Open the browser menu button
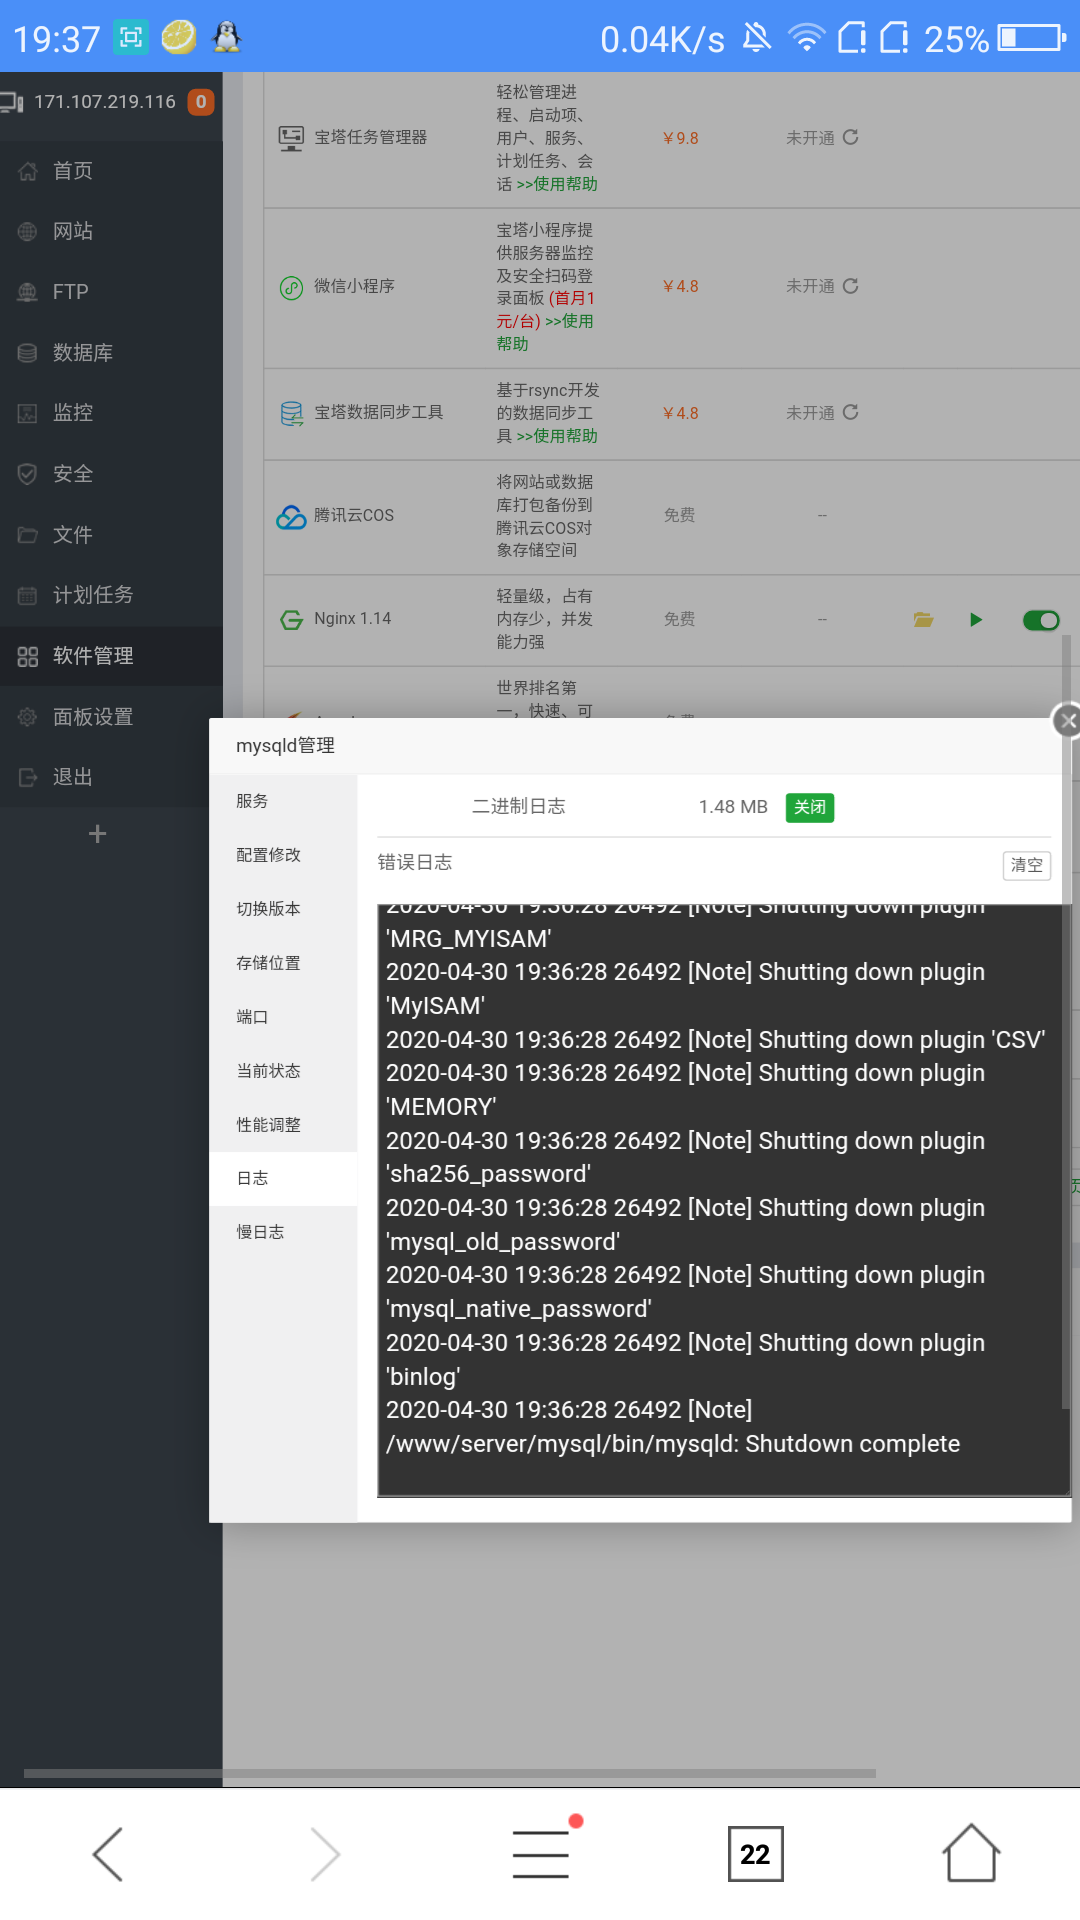This screenshot has height=1920, width=1080. tap(541, 1854)
